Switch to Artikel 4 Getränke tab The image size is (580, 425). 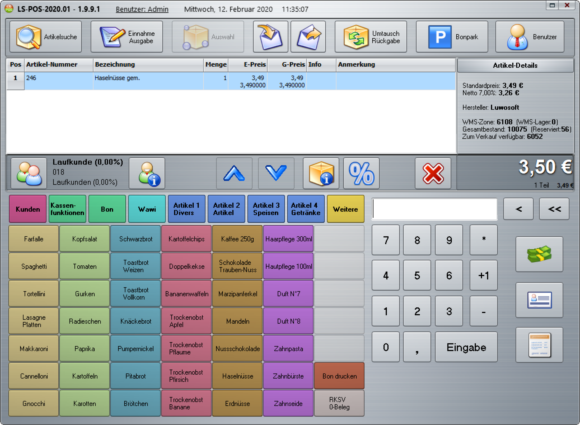click(x=306, y=209)
